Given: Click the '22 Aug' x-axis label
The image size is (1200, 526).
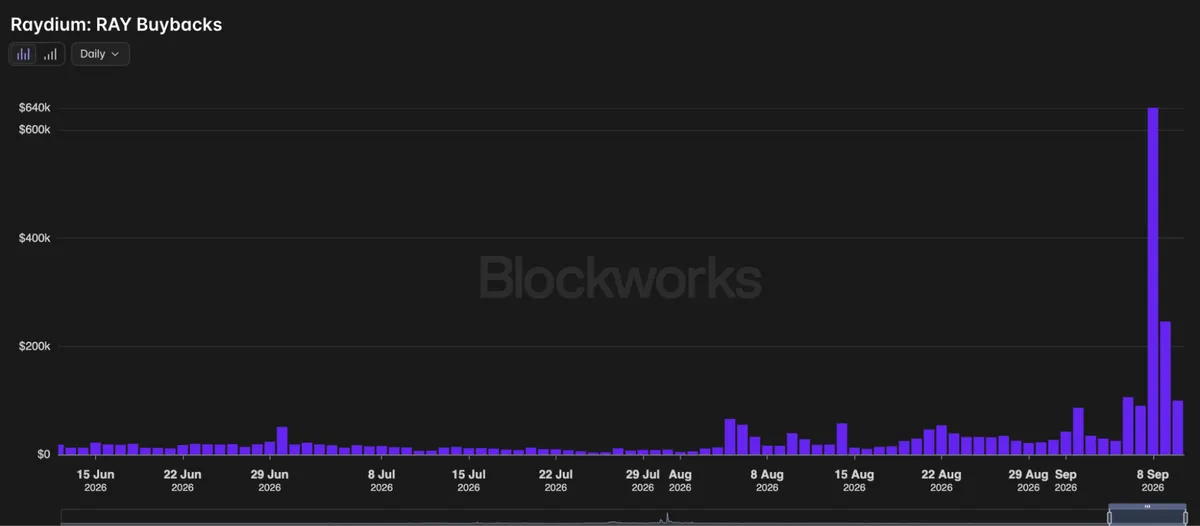Looking at the screenshot, I should click(941, 474).
